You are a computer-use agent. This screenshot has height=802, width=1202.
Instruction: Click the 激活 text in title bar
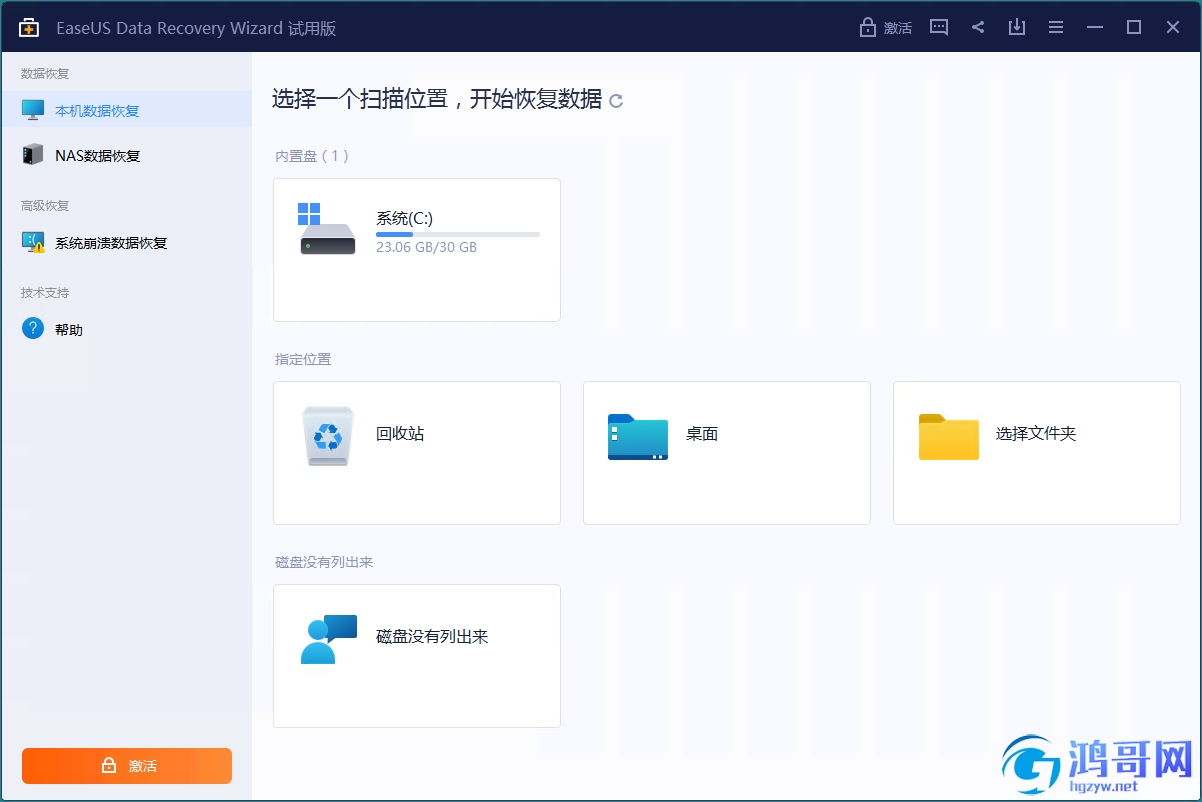pos(898,28)
